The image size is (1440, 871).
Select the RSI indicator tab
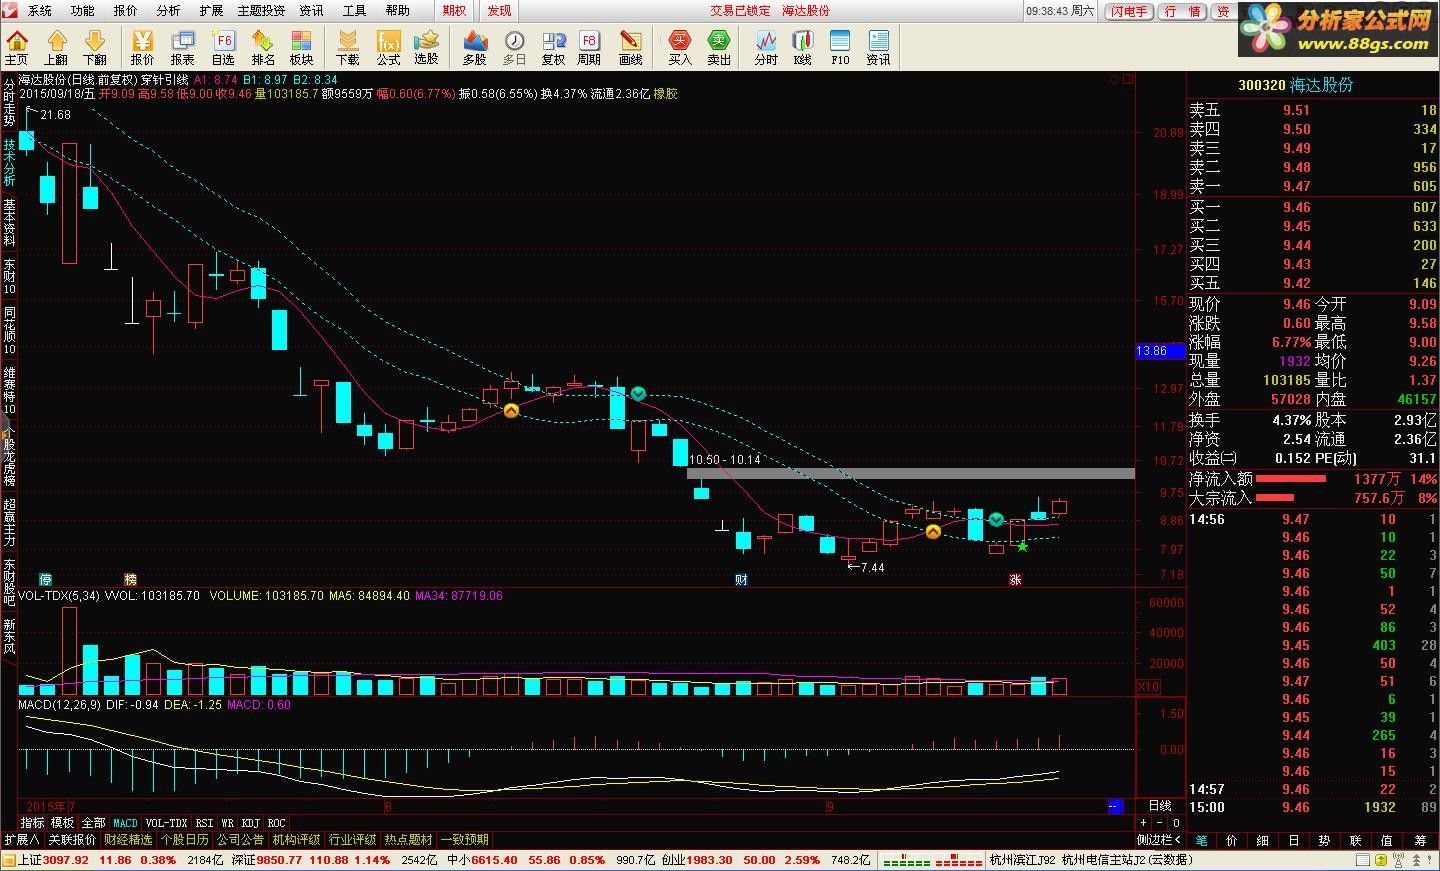point(204,823)
